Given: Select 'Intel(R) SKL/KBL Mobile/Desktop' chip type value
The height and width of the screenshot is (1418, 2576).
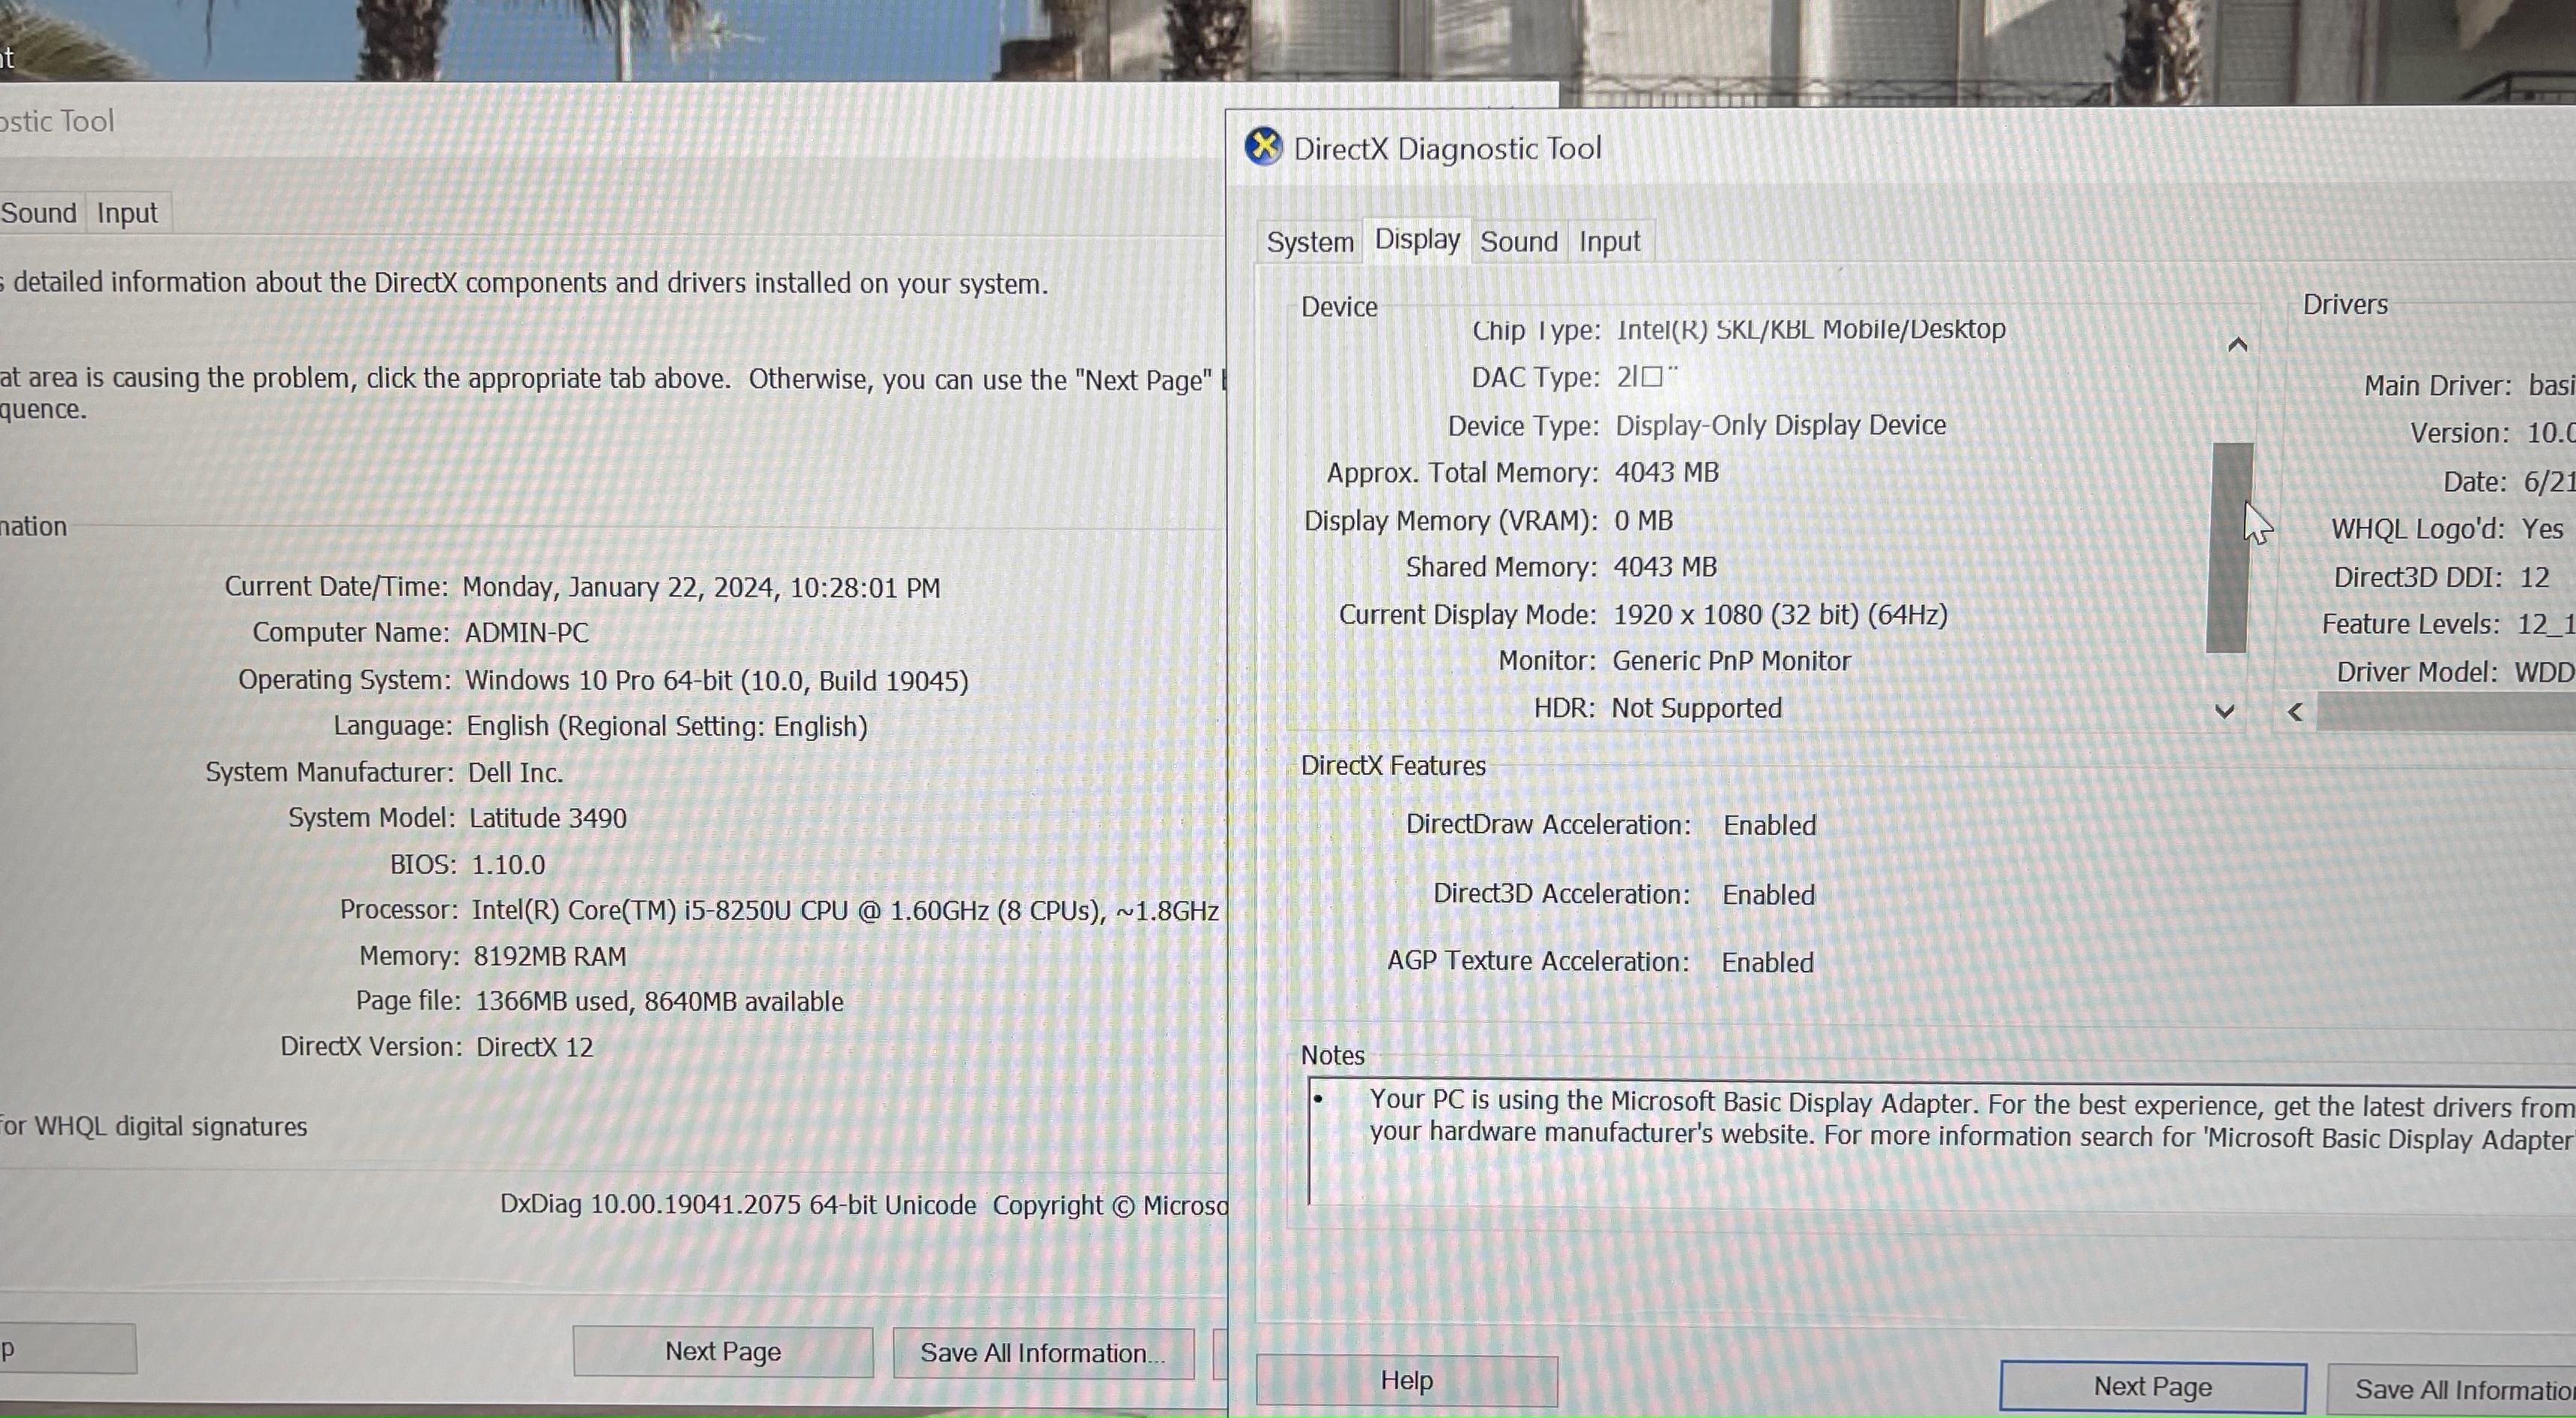Looking at the screenshot, I should 1810,329.
